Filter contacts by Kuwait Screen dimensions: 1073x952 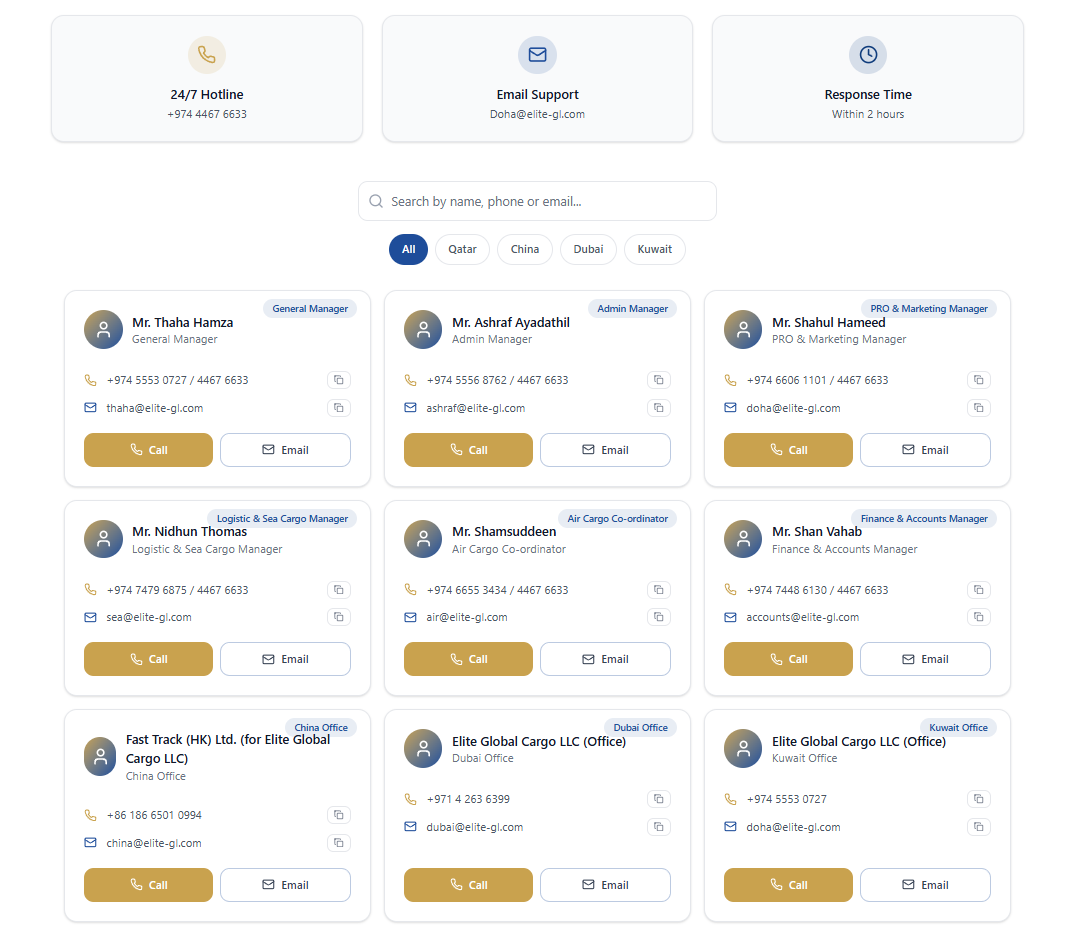(x=655, y=249)
